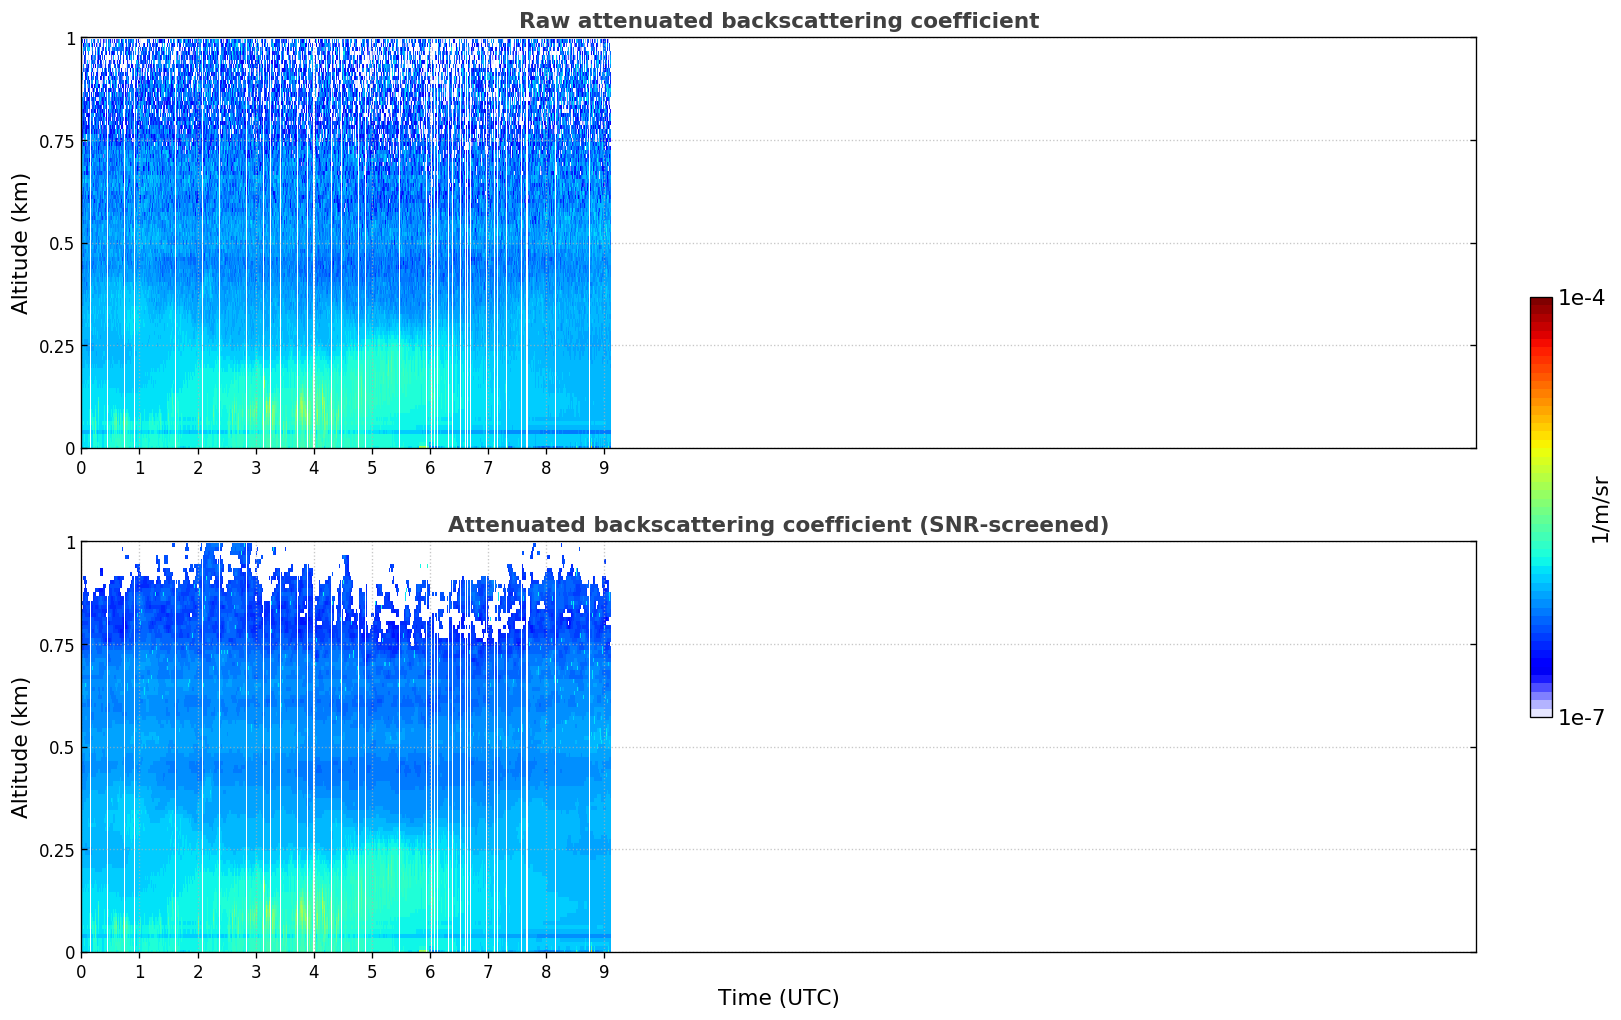Click the colorbar's 1e-7 minimum label

[x=1581, y=718]
